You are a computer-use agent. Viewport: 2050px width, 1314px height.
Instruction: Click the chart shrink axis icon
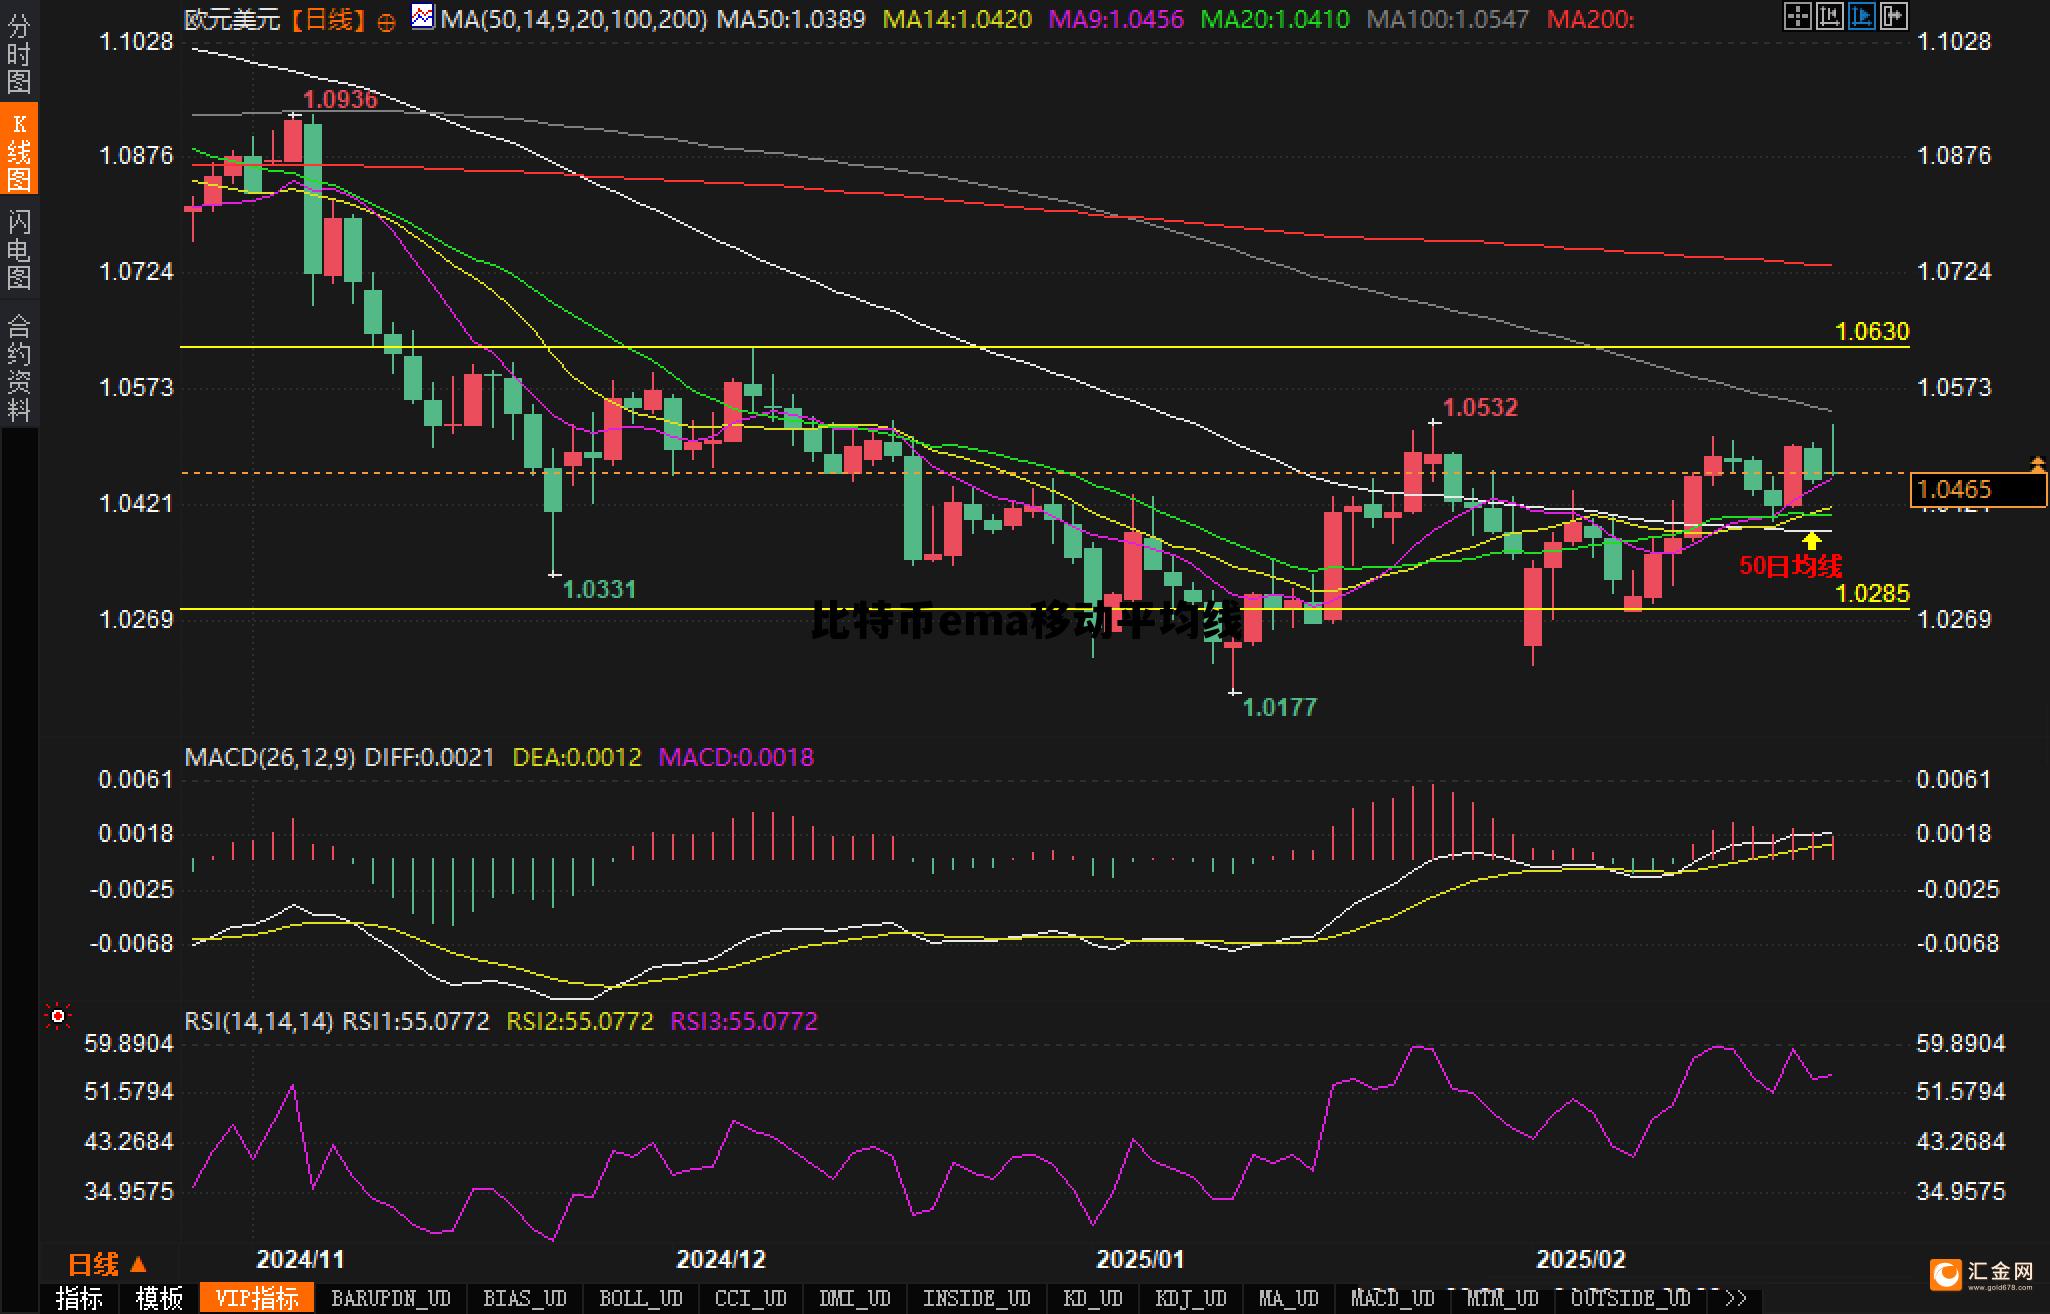(1829, 16)
